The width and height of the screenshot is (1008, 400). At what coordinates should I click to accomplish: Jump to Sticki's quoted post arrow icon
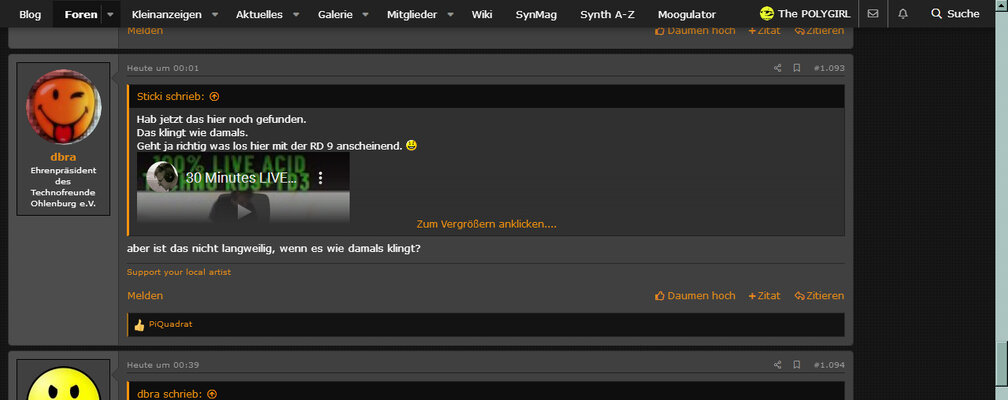click(x=214, y=96)
